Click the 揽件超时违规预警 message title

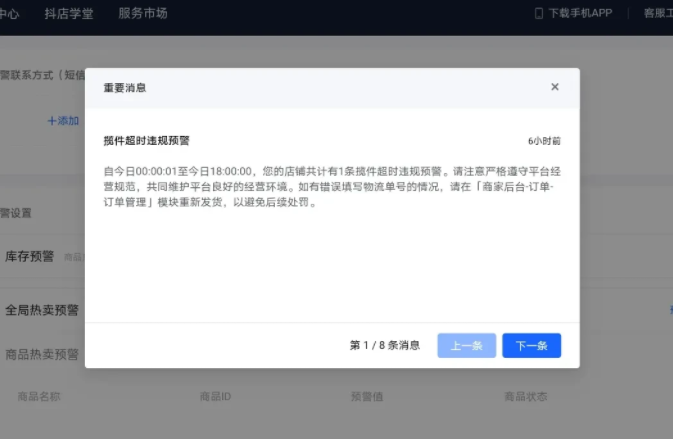point(146,141)
